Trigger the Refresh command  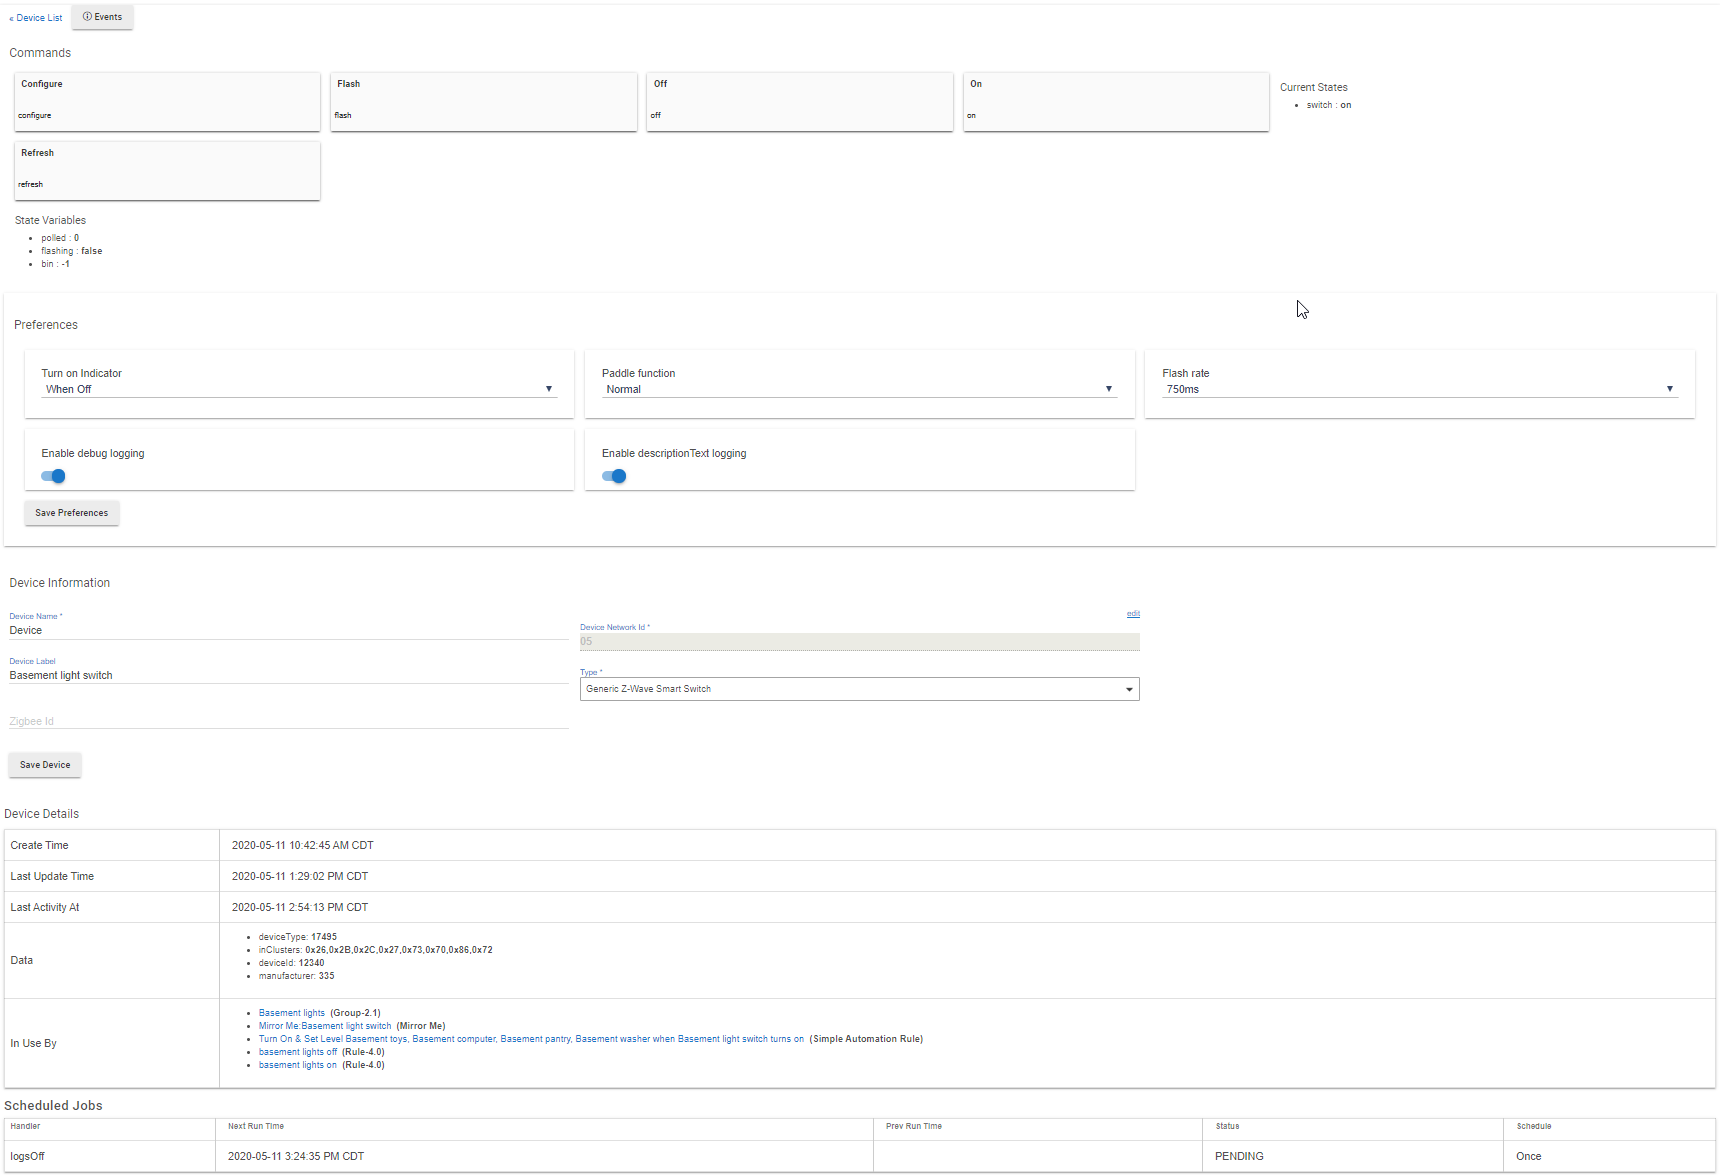coord(167,170)
